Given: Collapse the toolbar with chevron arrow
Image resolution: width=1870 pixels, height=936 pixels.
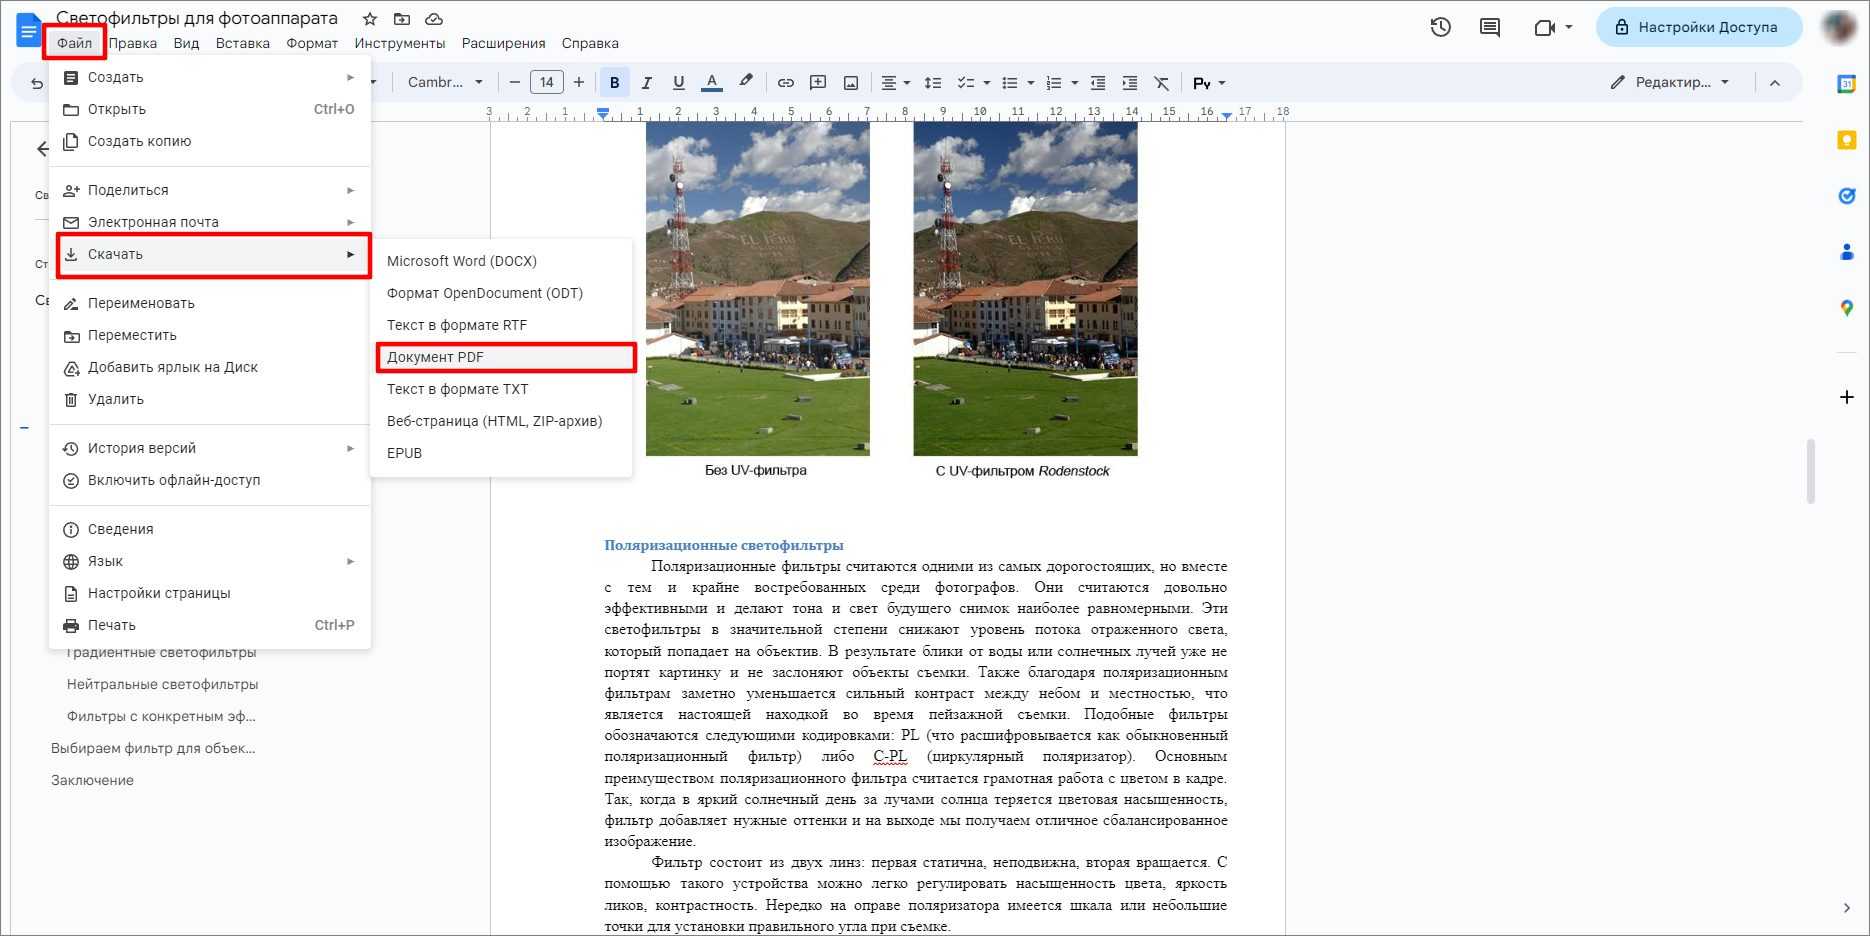Looking at the screenshot, I should (x=1775, y=83).
